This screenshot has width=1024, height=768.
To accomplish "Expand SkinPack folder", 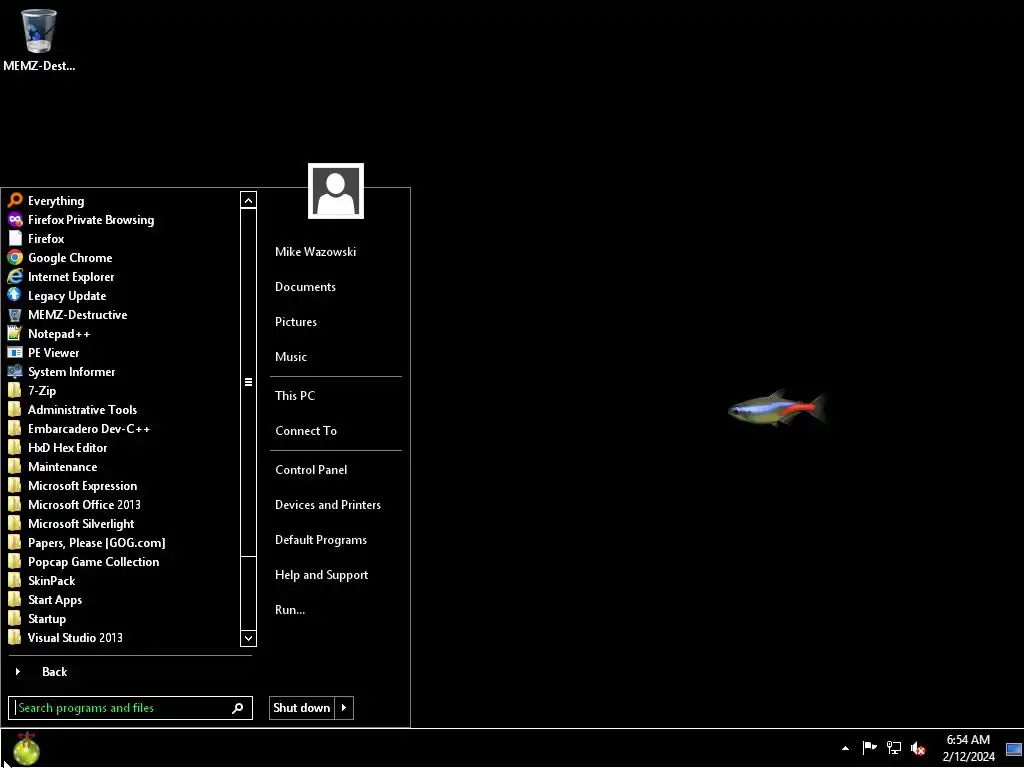I will [x=42, y=581].
